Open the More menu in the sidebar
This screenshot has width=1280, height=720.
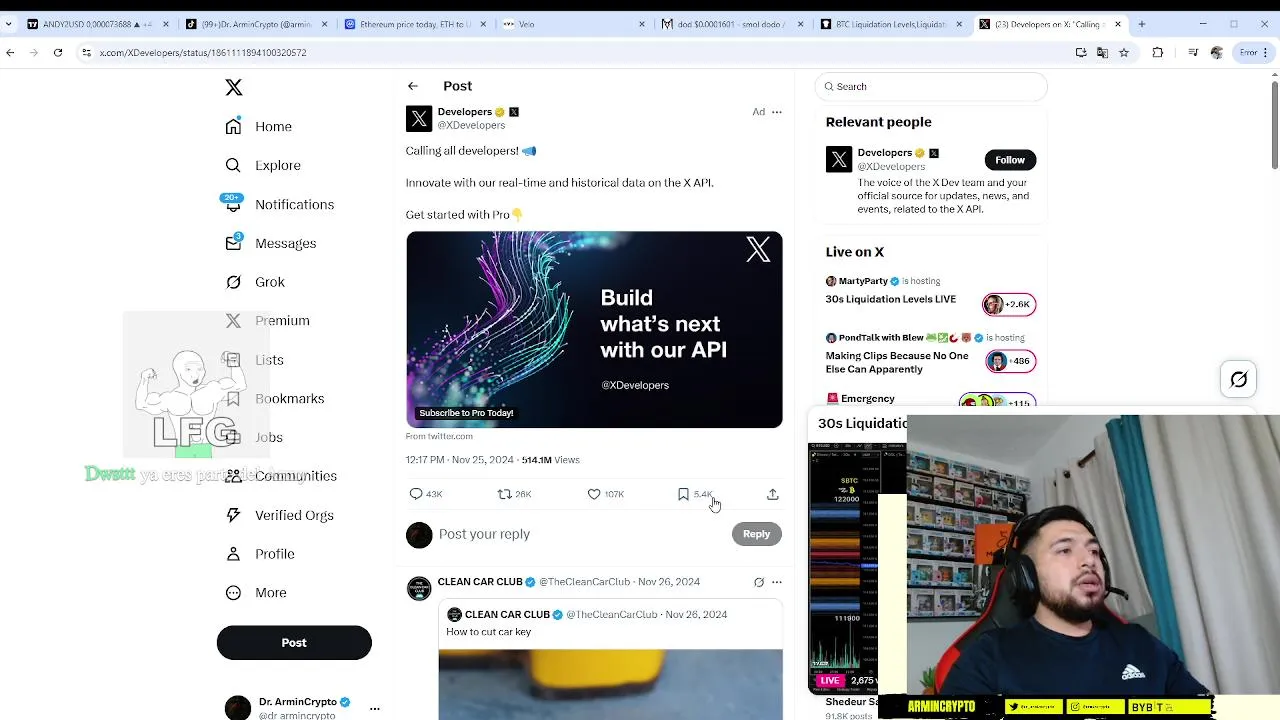tap(256, 593)
